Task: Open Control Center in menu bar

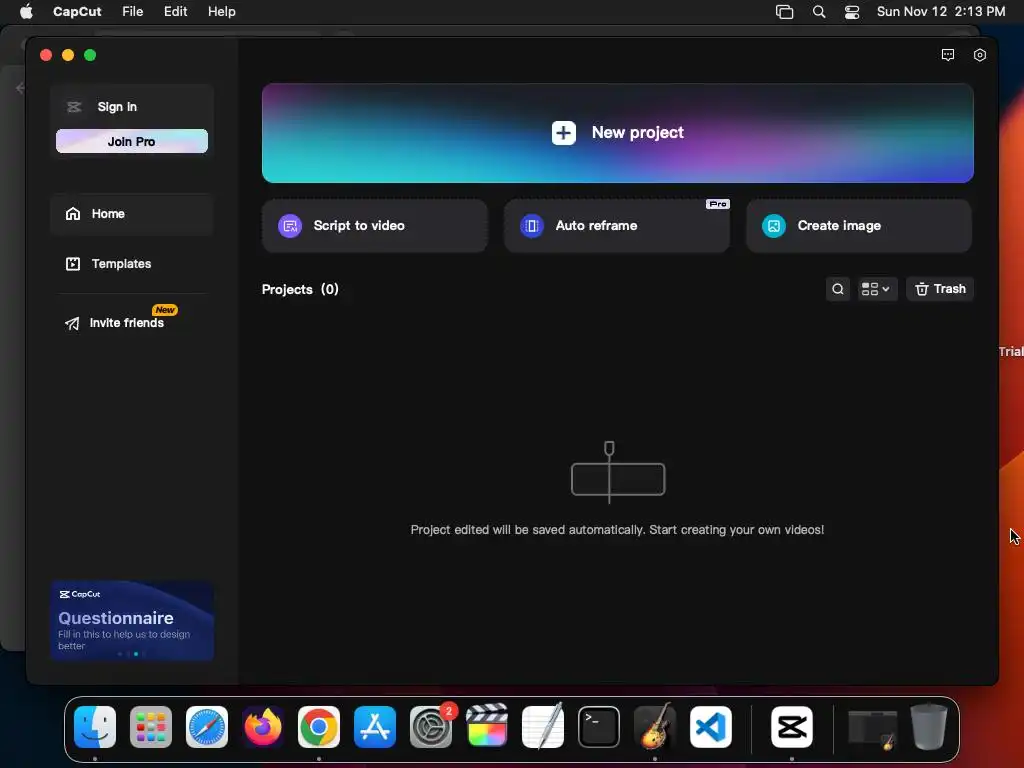Action: 852,12
